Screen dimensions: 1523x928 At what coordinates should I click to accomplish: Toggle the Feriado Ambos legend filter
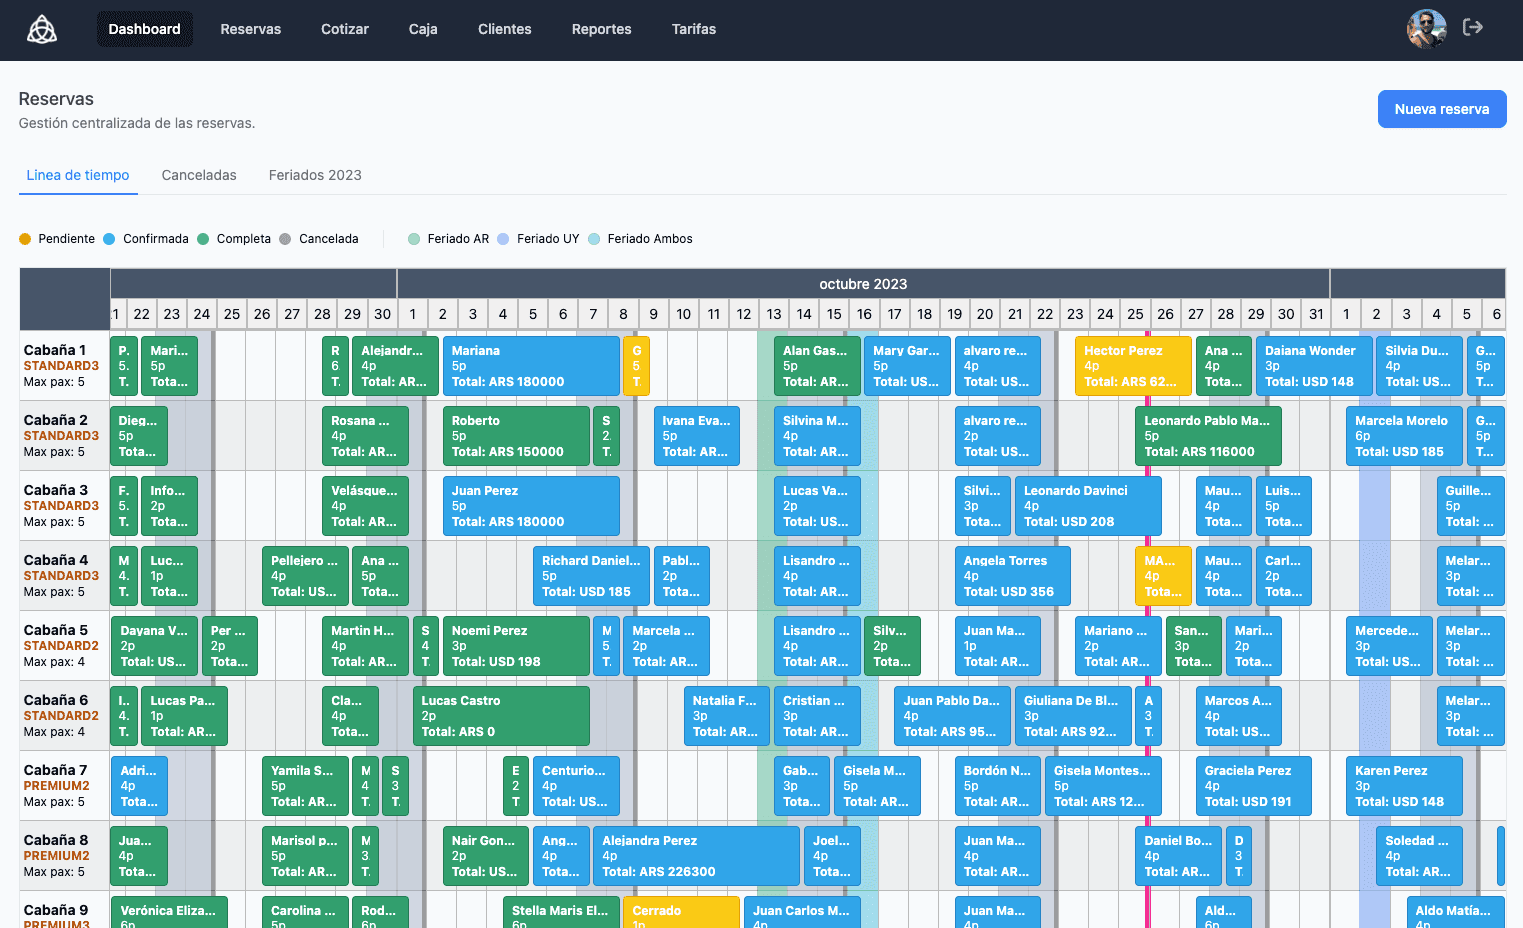595,238
